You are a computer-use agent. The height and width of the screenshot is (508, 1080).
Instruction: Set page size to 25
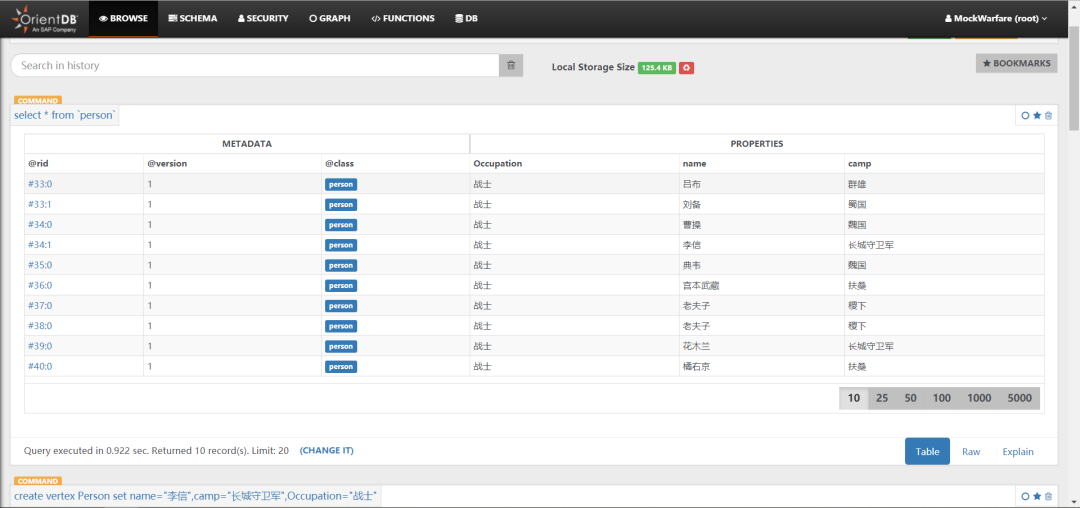(x=882, y=398)
